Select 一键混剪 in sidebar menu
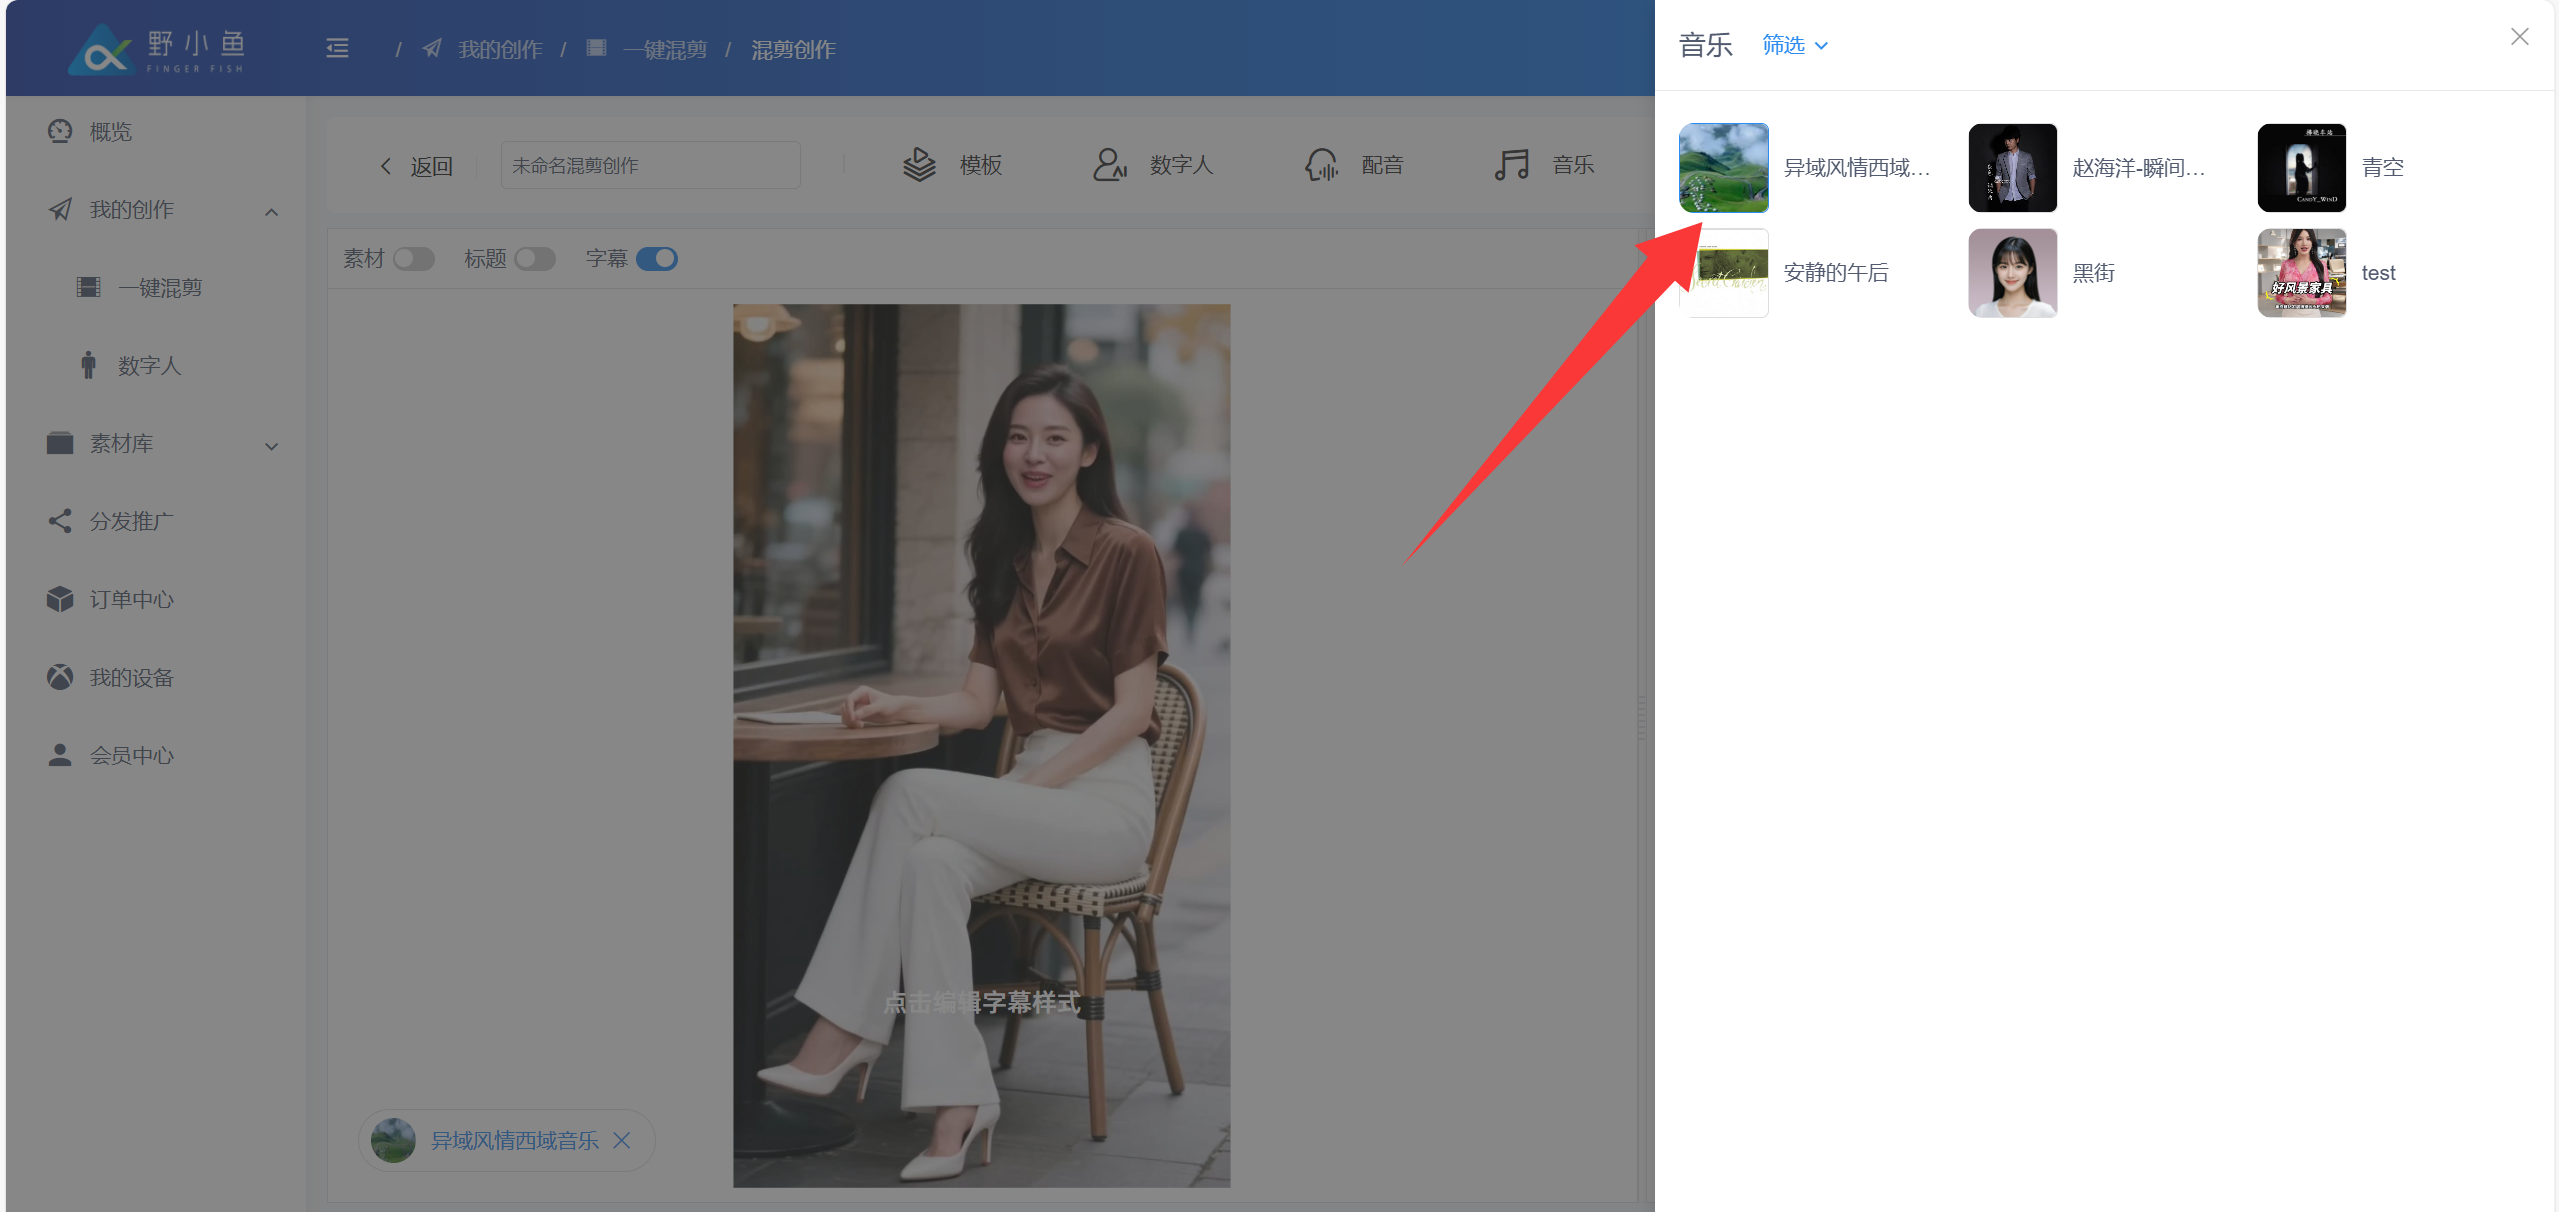 tap(160, 288)
